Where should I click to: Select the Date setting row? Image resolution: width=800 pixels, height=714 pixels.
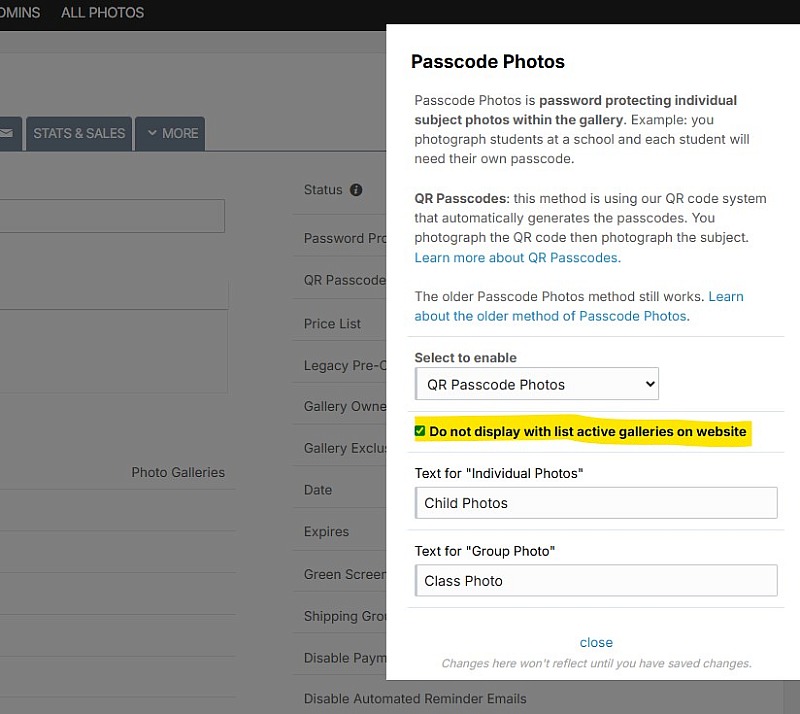coord(339,490)
